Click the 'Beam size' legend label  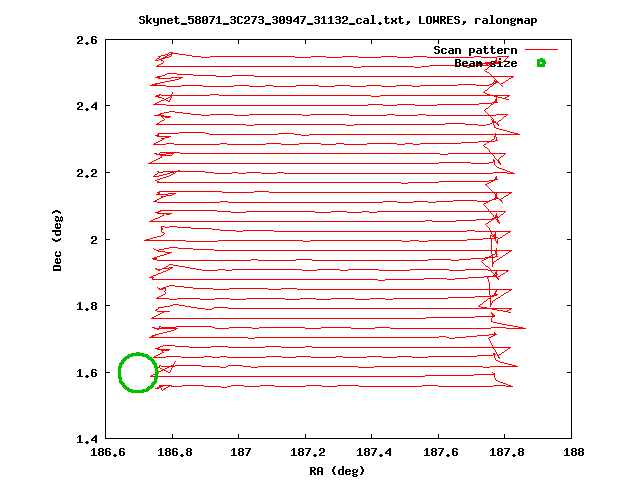click(x=486, y=63)
